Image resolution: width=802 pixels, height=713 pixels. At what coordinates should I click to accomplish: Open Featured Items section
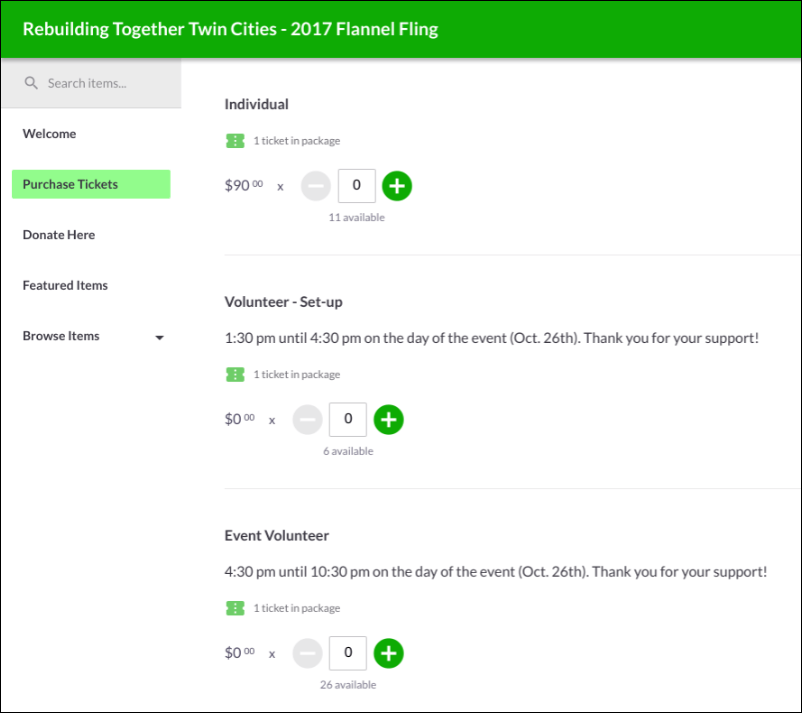65,285
